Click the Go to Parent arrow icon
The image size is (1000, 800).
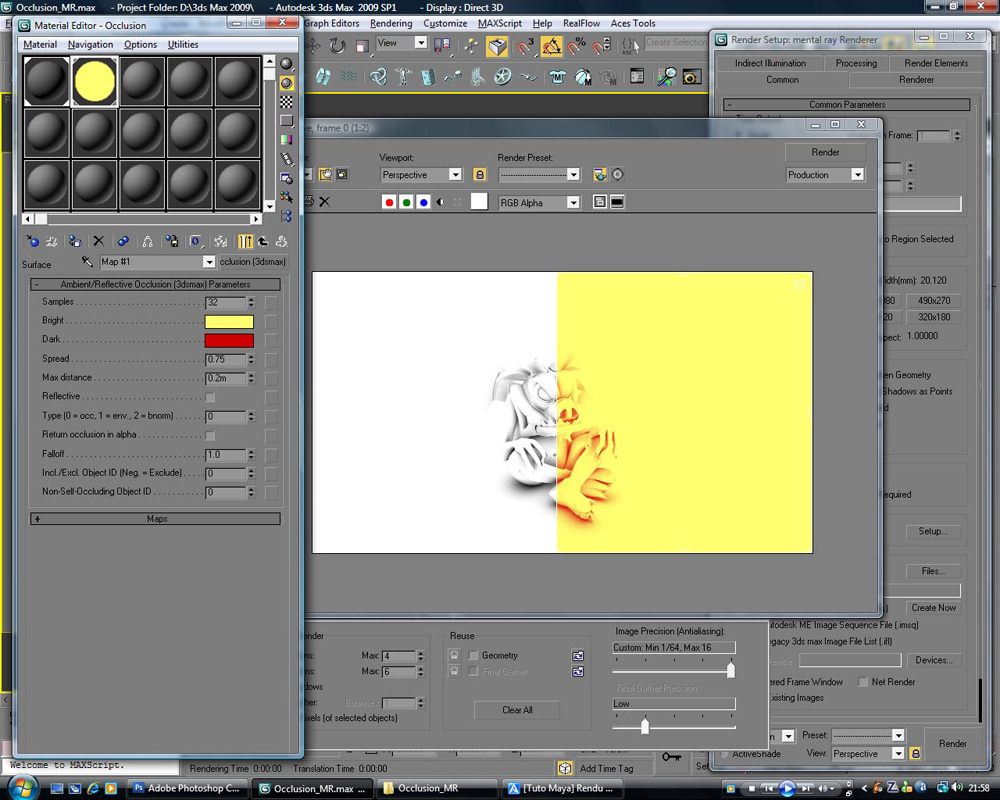[263, 240]
